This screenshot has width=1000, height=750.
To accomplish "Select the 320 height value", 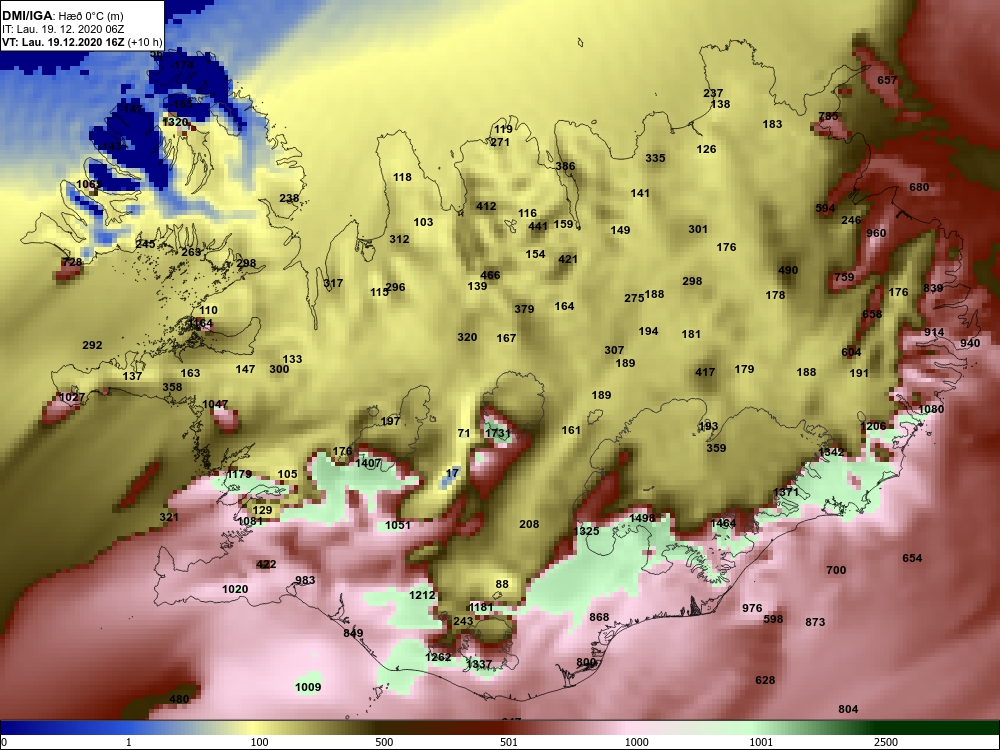I will 467,337.
